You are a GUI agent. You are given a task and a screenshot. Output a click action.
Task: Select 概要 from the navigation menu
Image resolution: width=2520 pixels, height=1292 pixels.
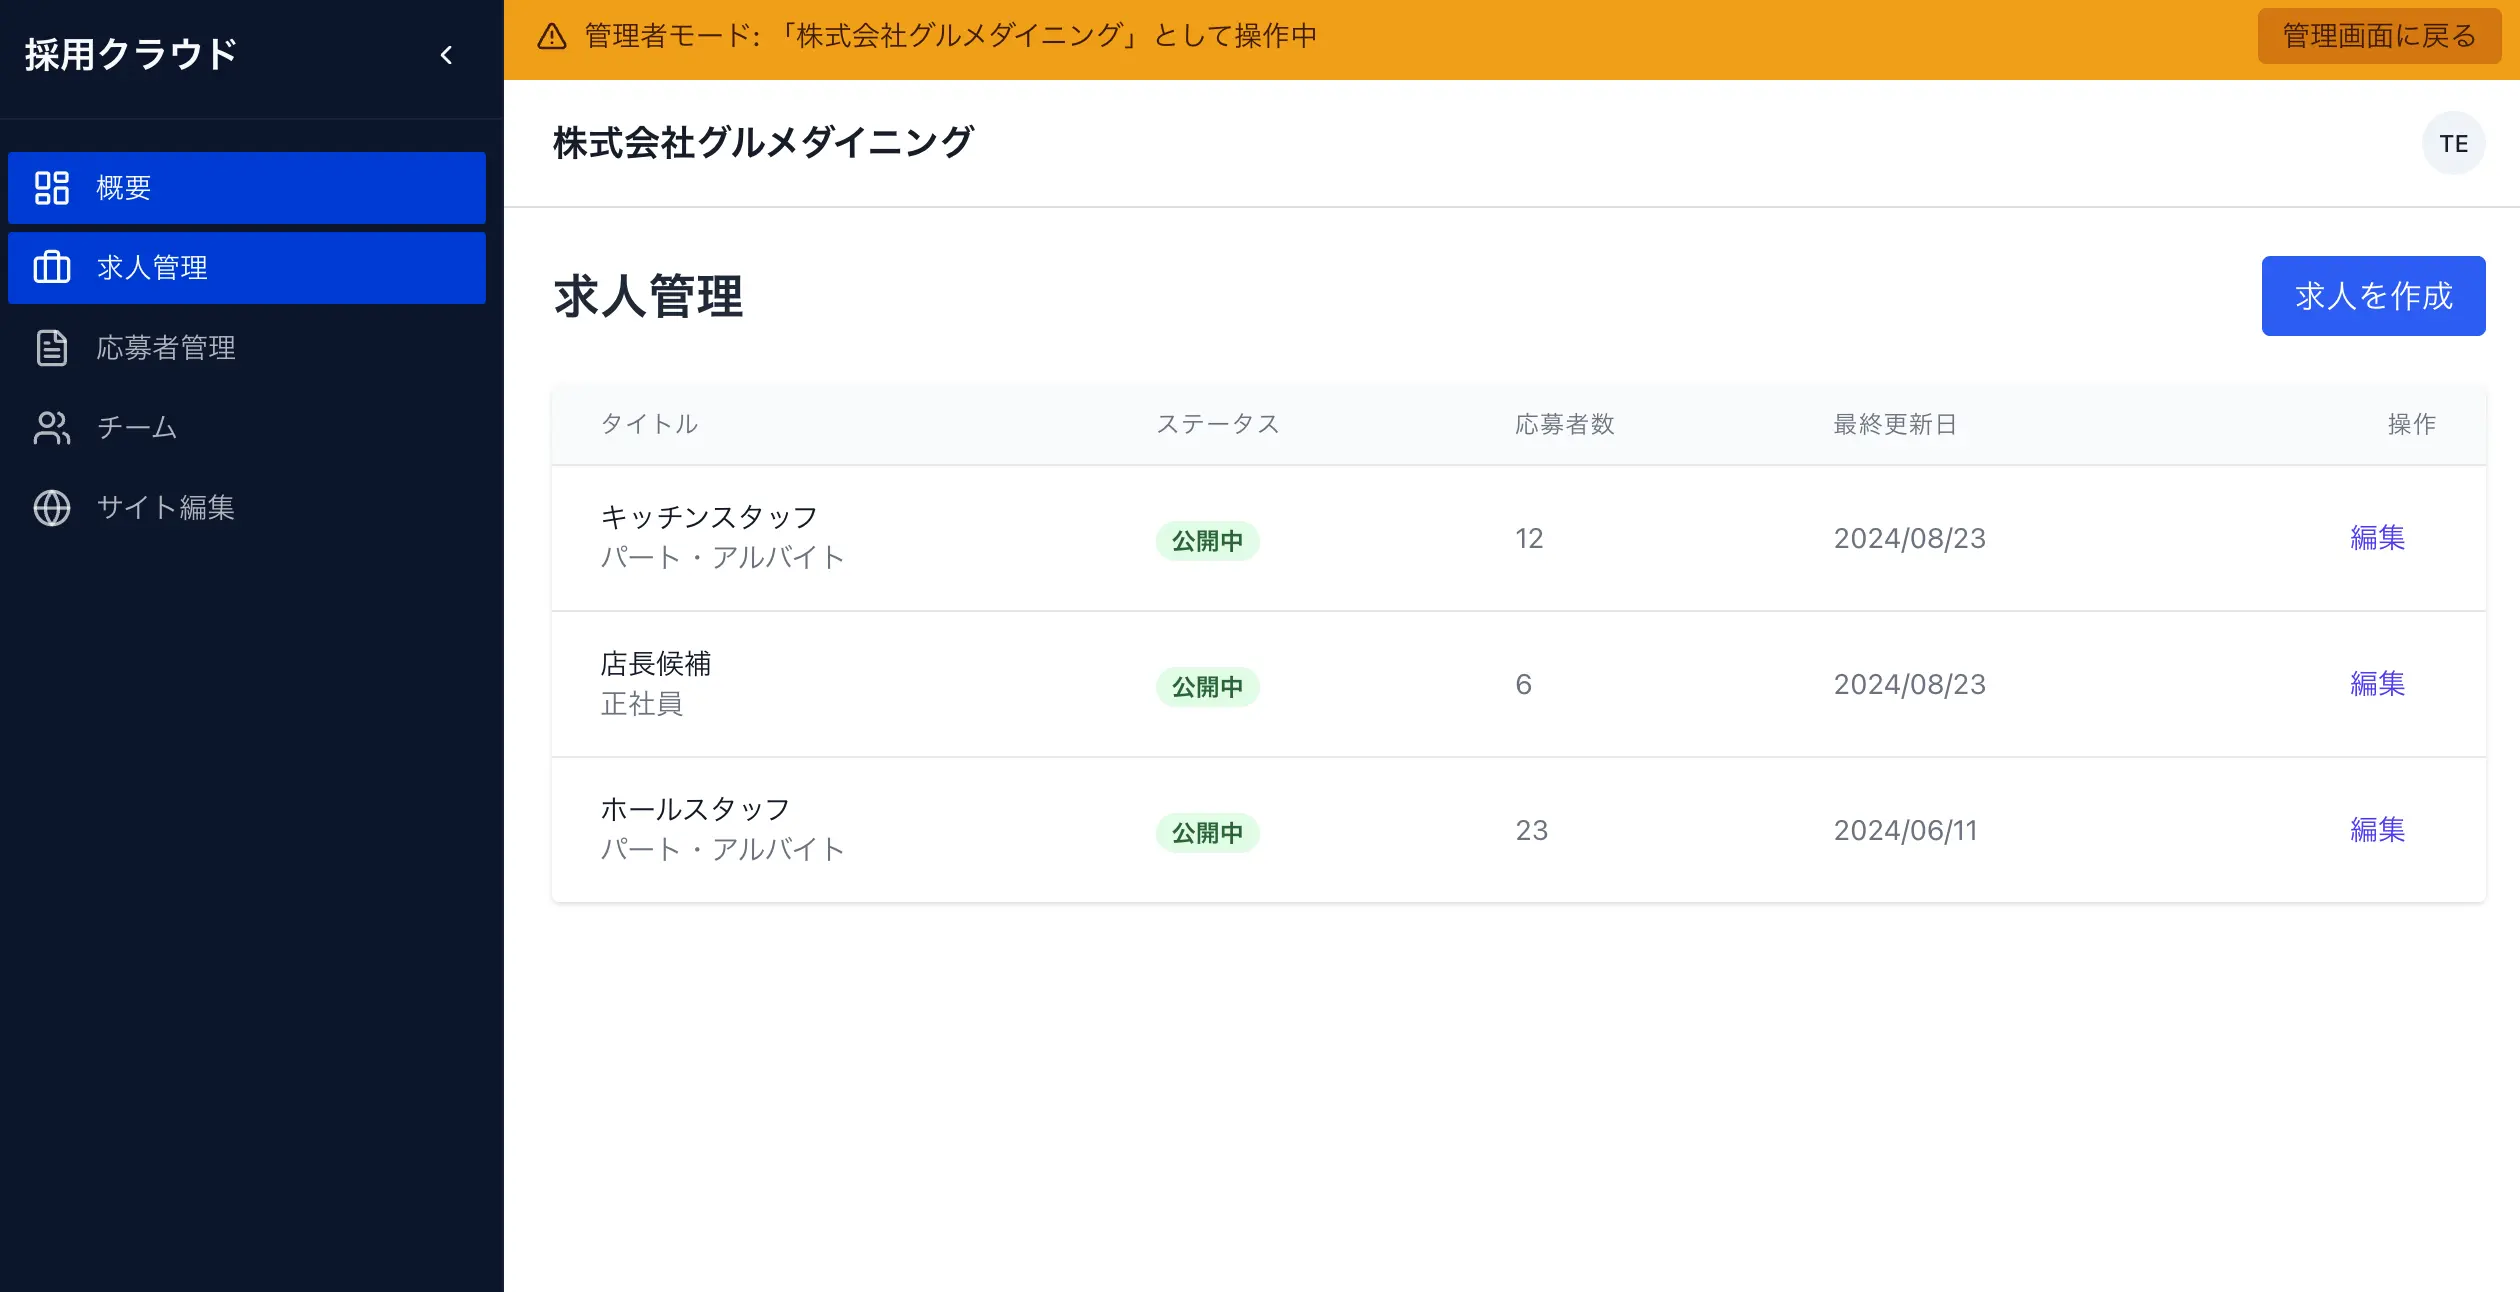tap(122, 187)
